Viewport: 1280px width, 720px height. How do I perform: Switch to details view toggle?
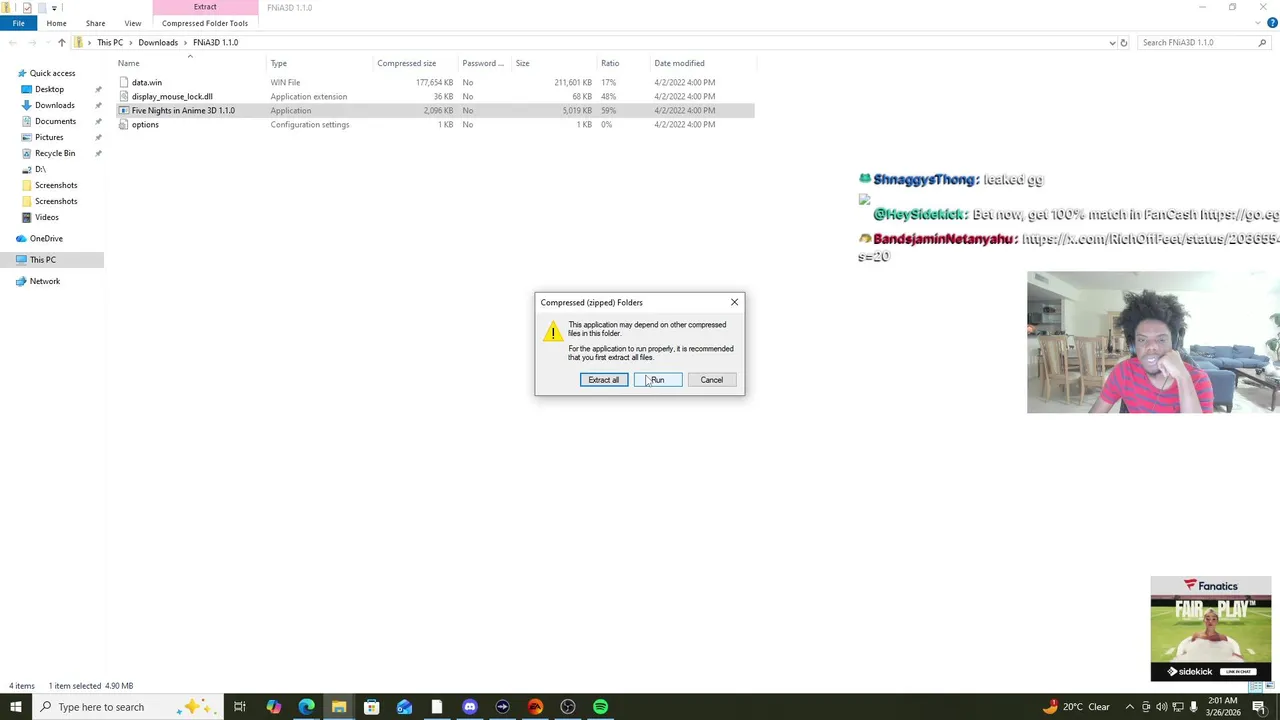pos(1256,686)
